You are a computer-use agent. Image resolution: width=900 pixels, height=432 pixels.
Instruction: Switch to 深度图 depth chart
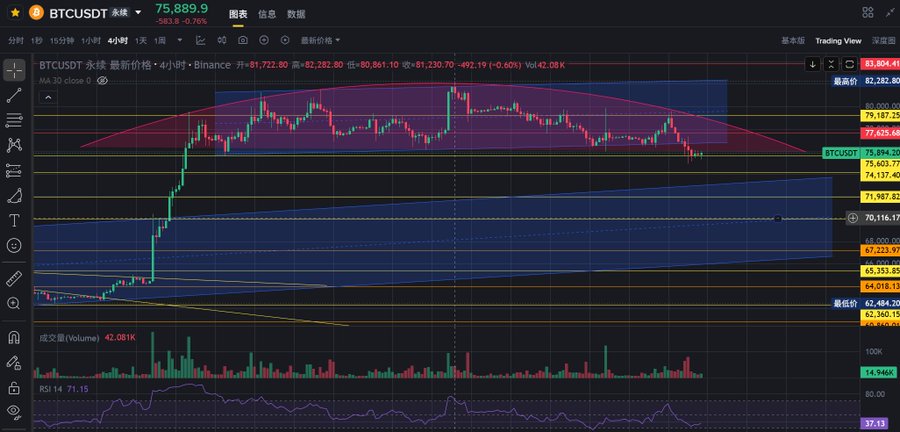884,41
